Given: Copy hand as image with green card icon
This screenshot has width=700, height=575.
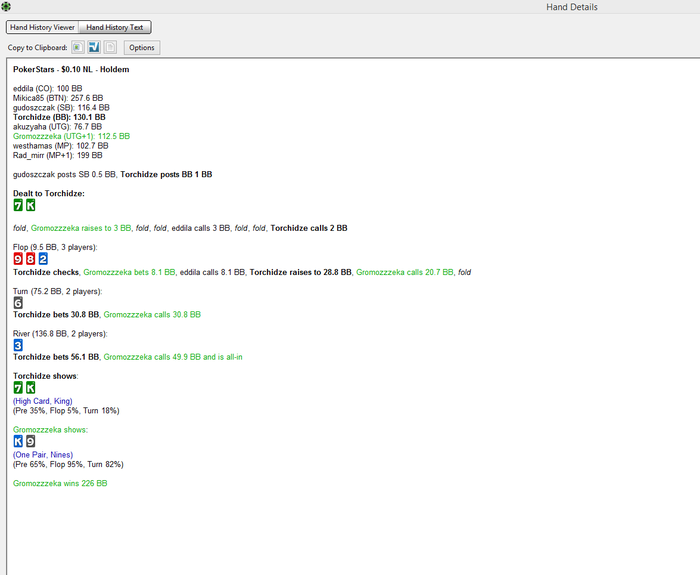Looking at the screenshot, I should [78, 47].
